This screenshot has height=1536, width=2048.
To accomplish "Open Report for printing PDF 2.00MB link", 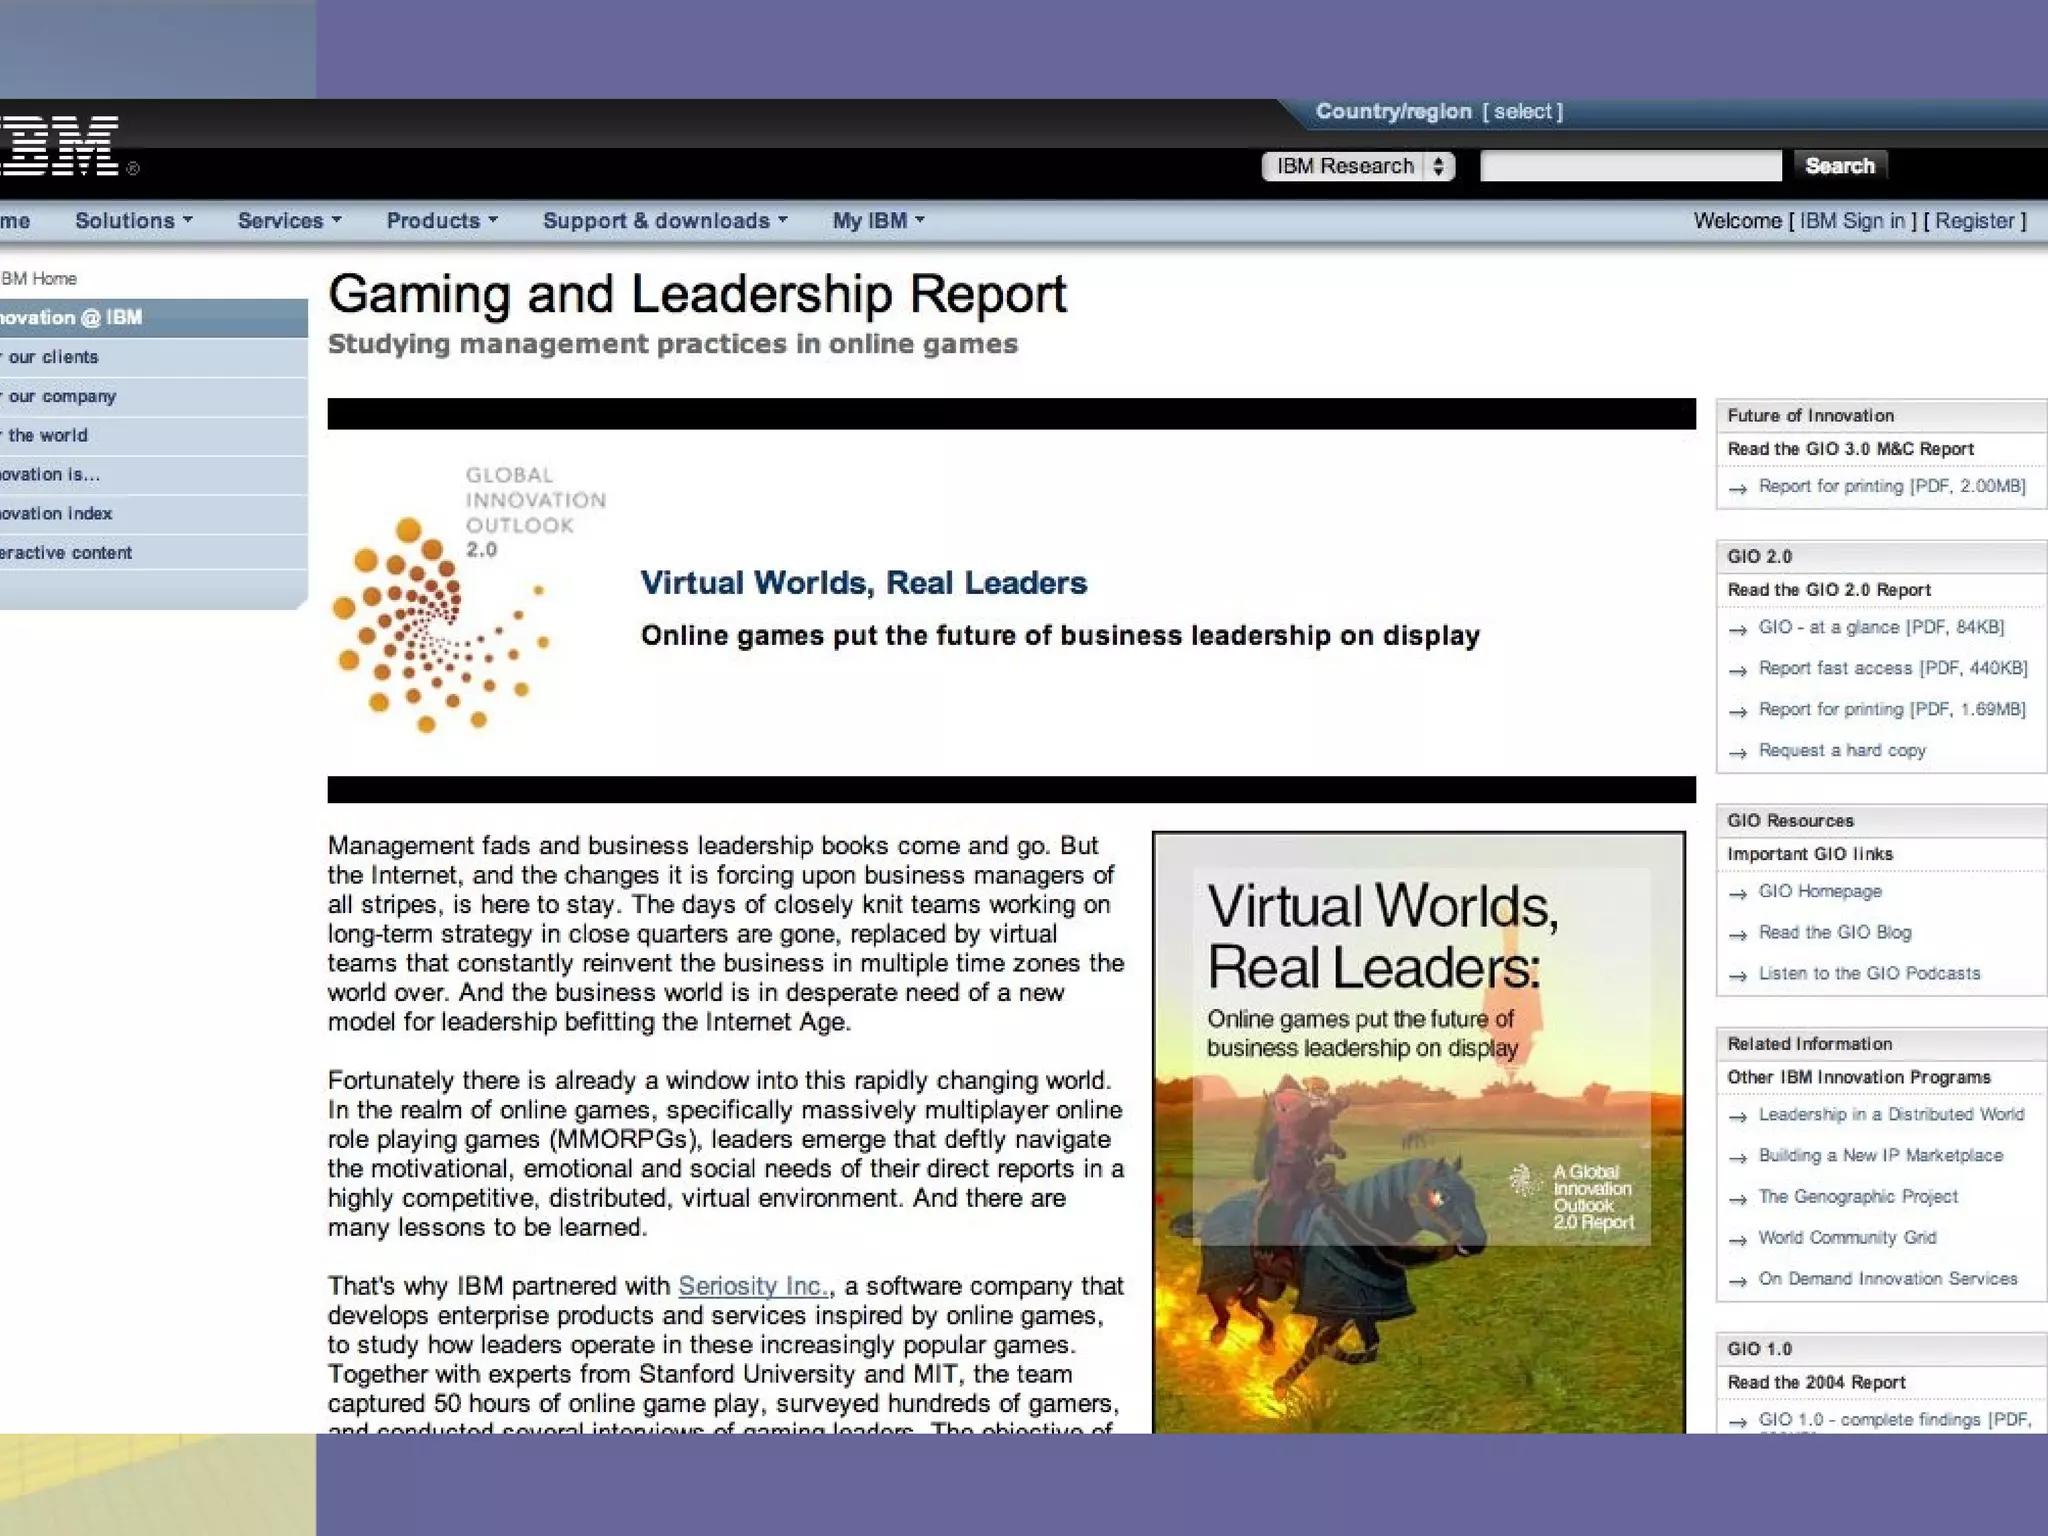I will (1892, 486).
